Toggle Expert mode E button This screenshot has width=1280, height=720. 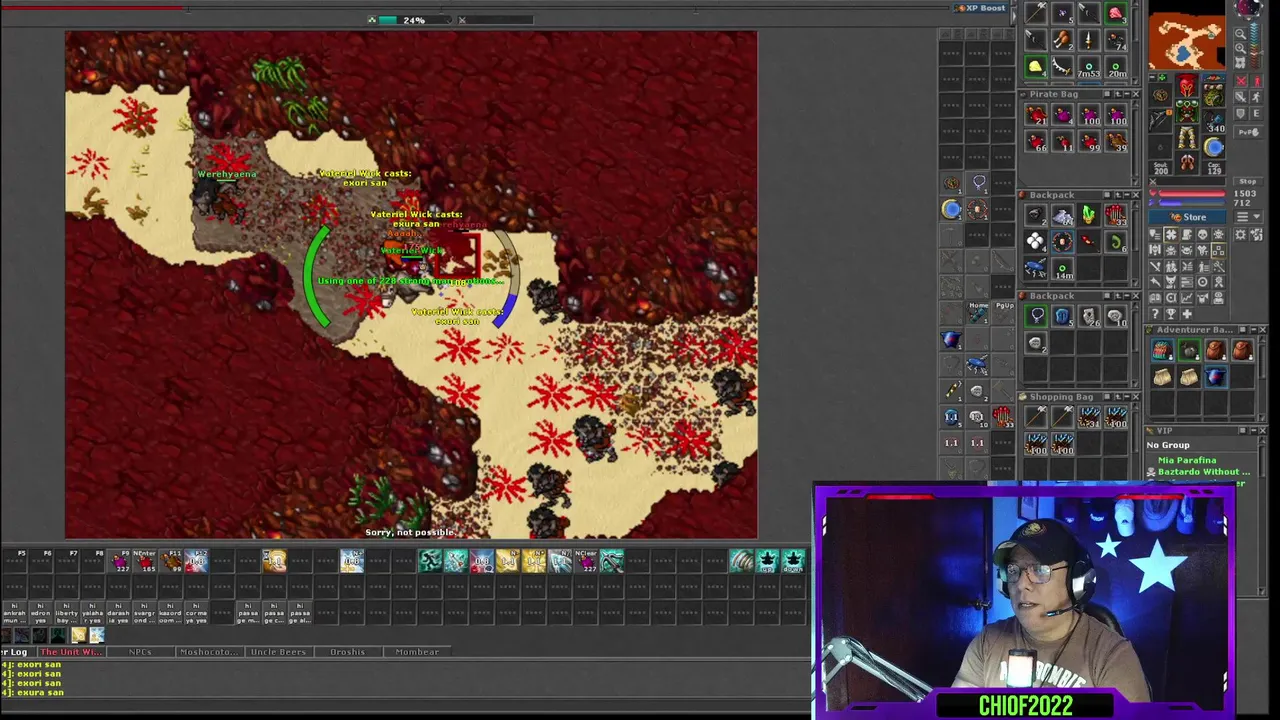[x=1256, y=113]
